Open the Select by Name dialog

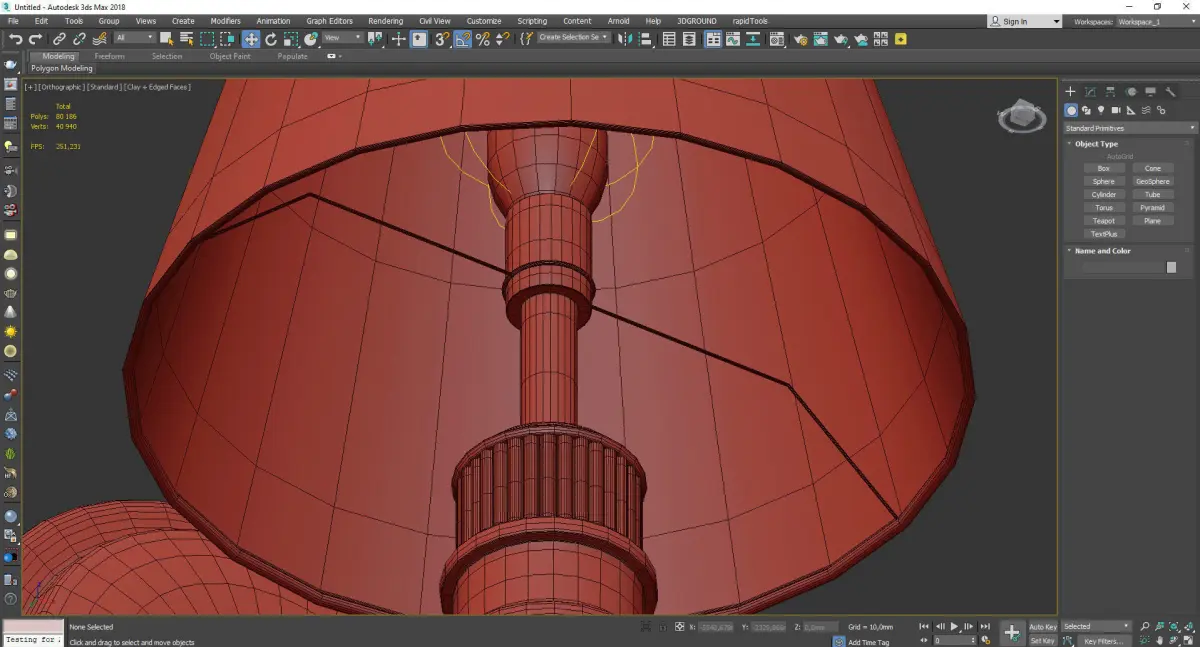click(x=187, y=40)
